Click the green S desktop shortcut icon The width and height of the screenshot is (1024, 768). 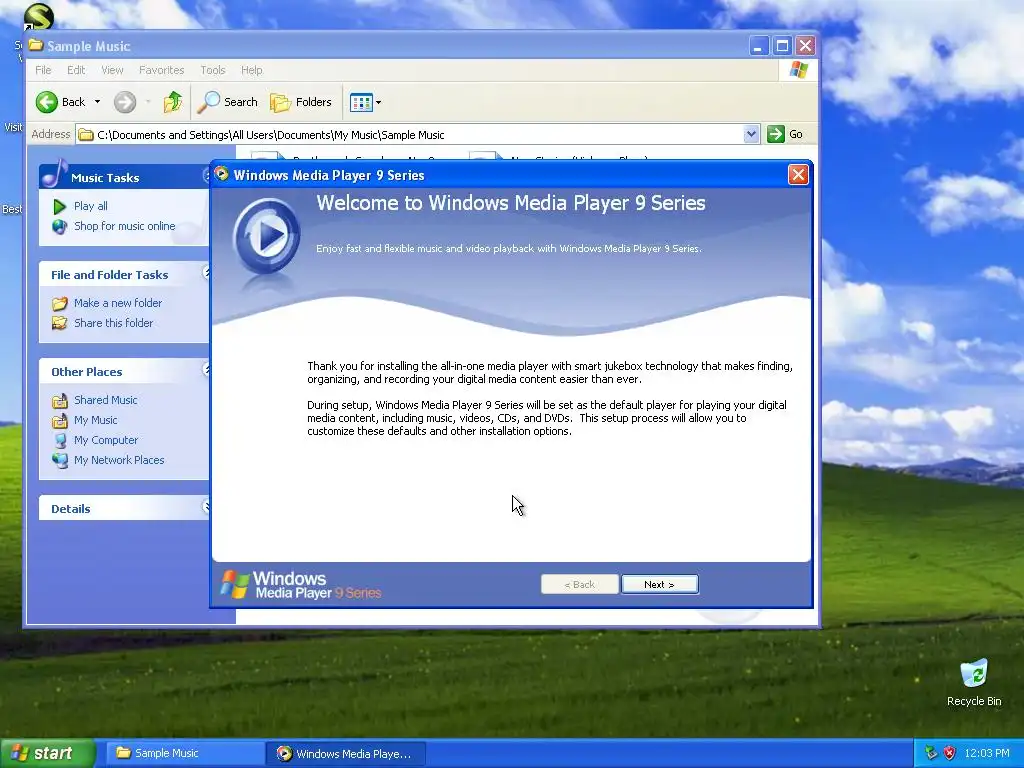[x=38, y=17]
